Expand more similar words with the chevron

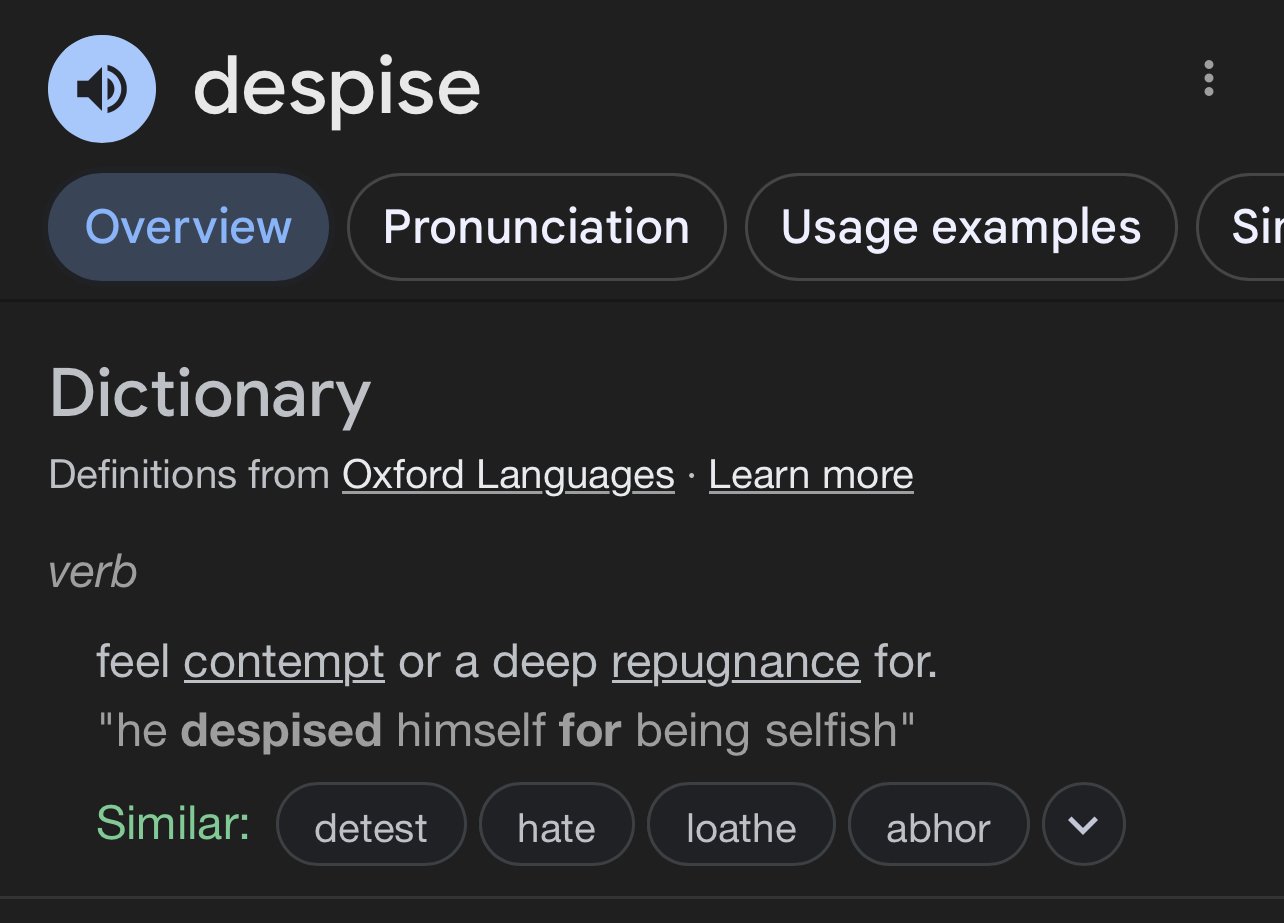click(1084, 825)
